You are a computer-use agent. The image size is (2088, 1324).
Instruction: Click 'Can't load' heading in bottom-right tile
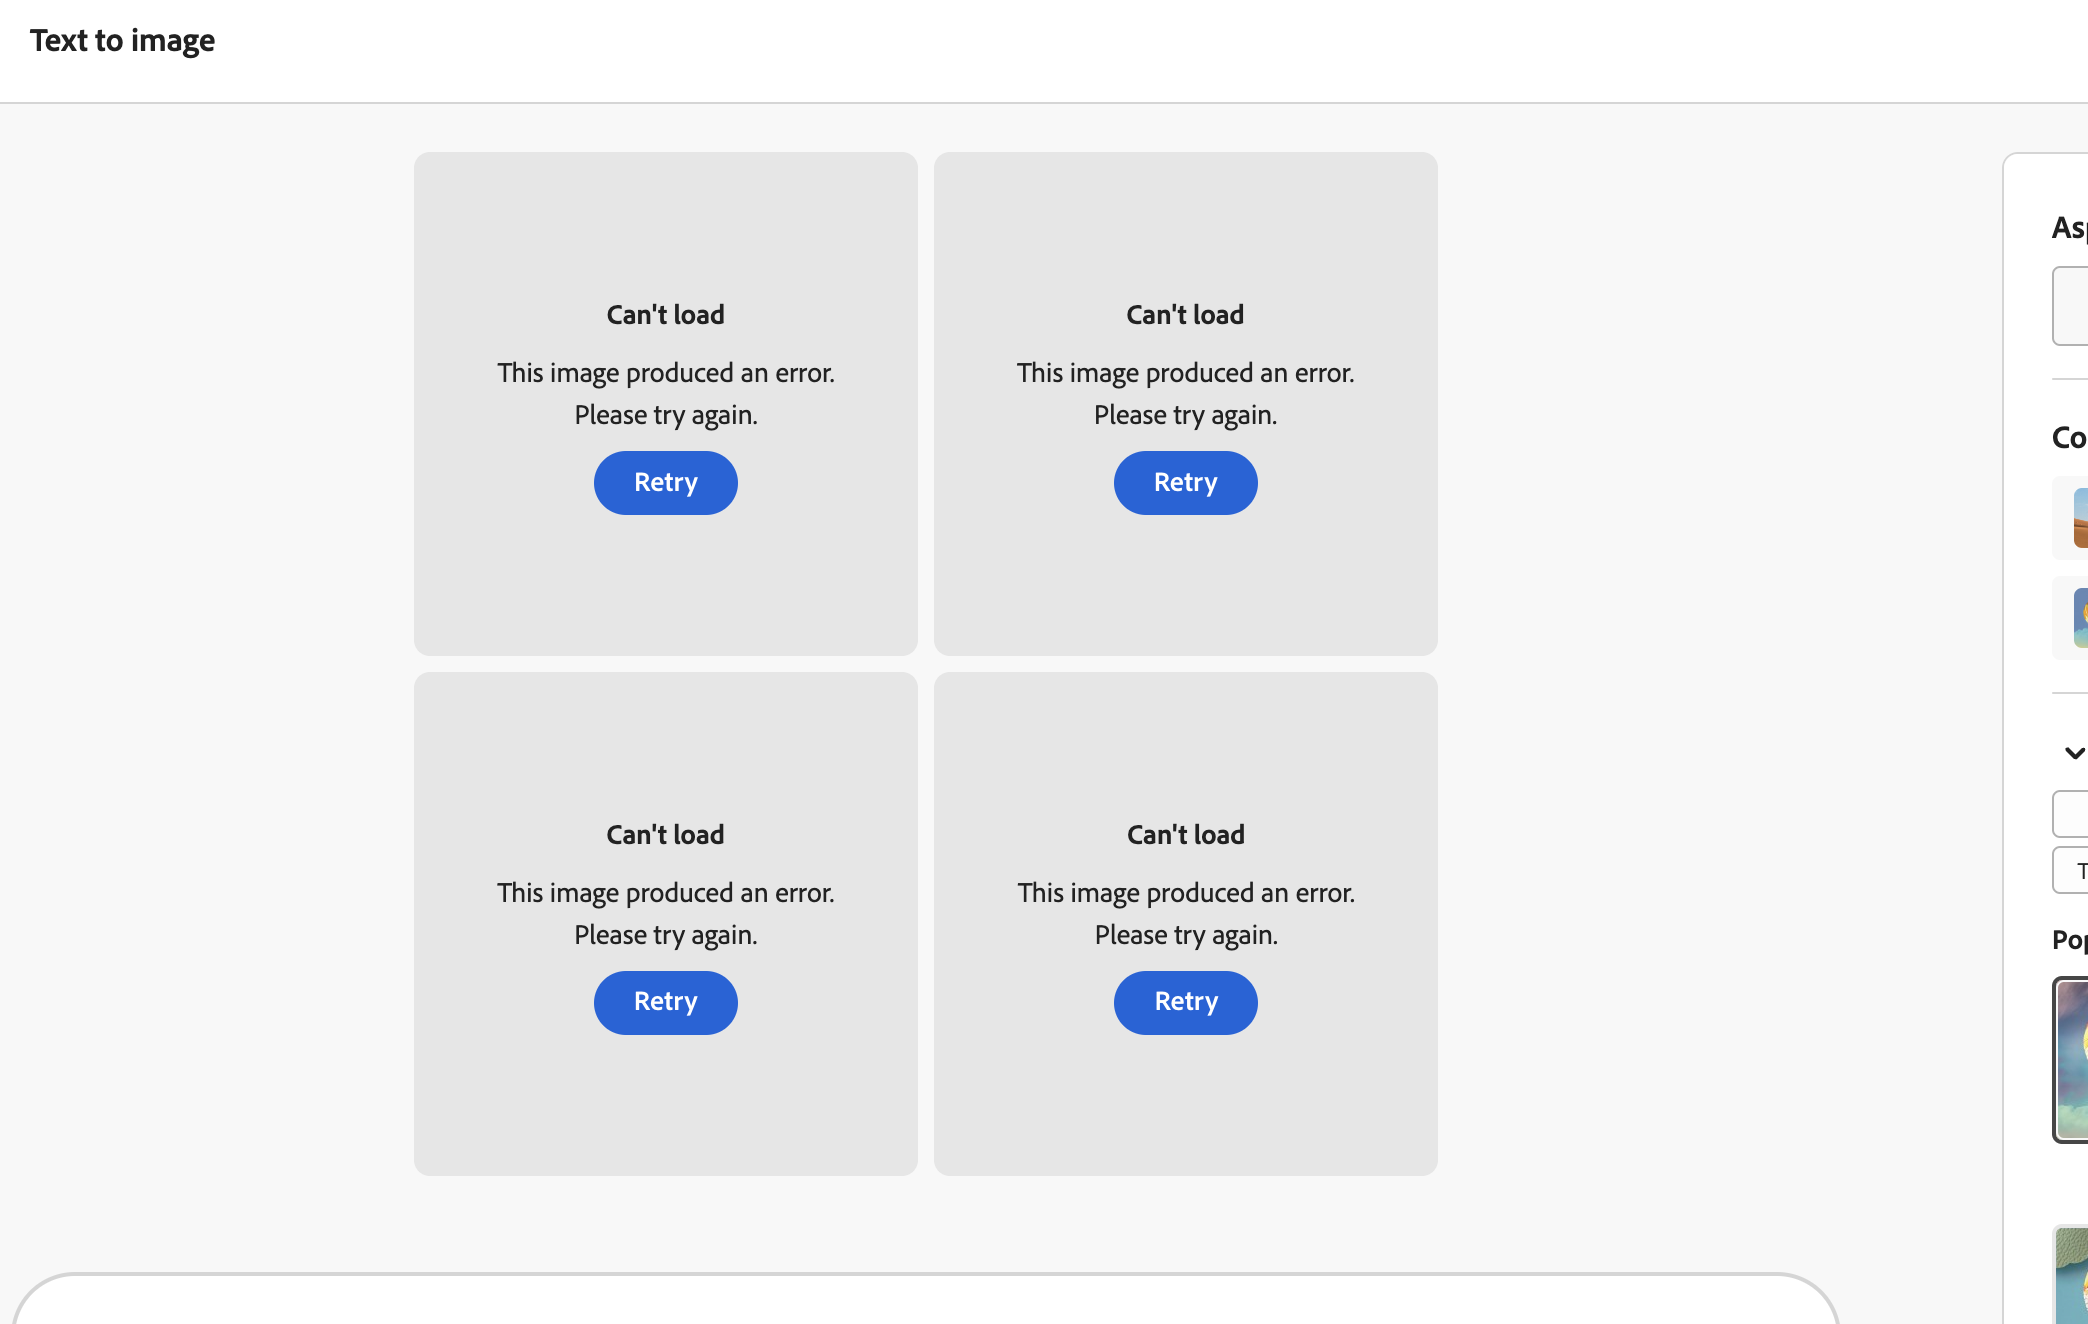point(1185,835)
